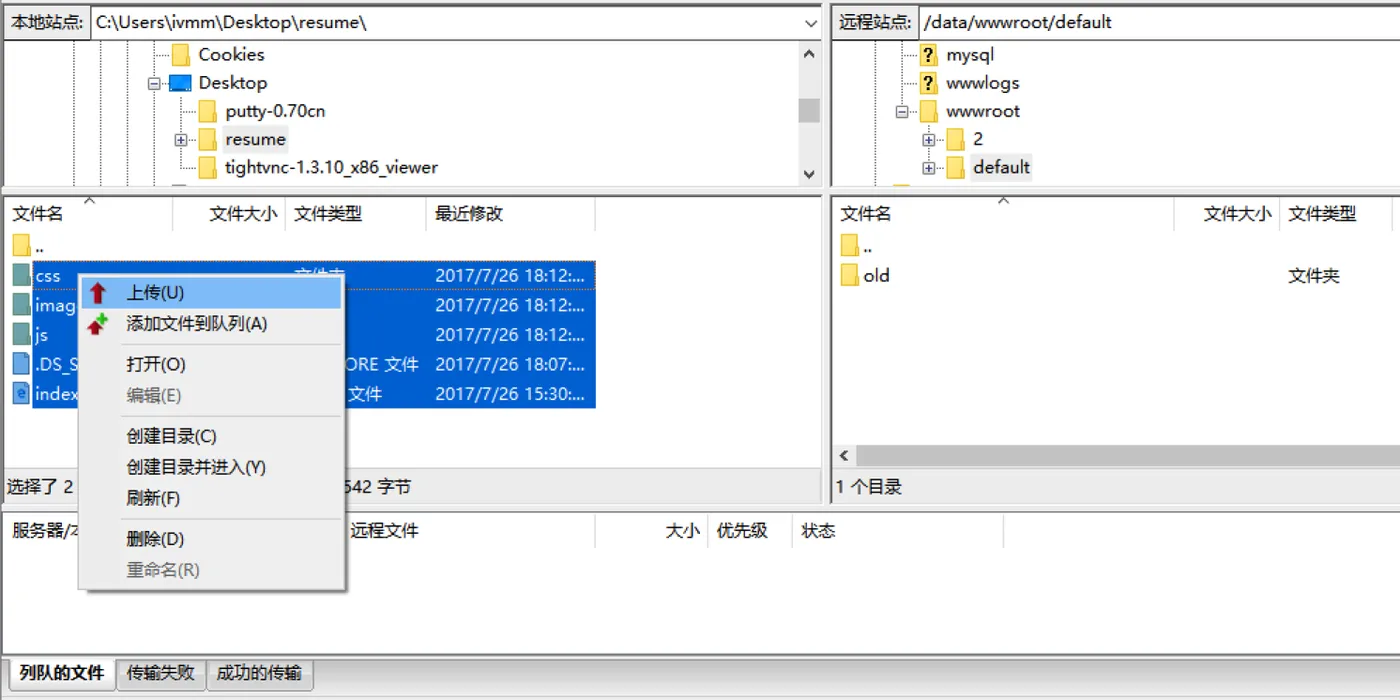Choose 添加文件到队列(A) menu entry
The height and width of the screenshot is (700, 1400).
coord(211,324)
